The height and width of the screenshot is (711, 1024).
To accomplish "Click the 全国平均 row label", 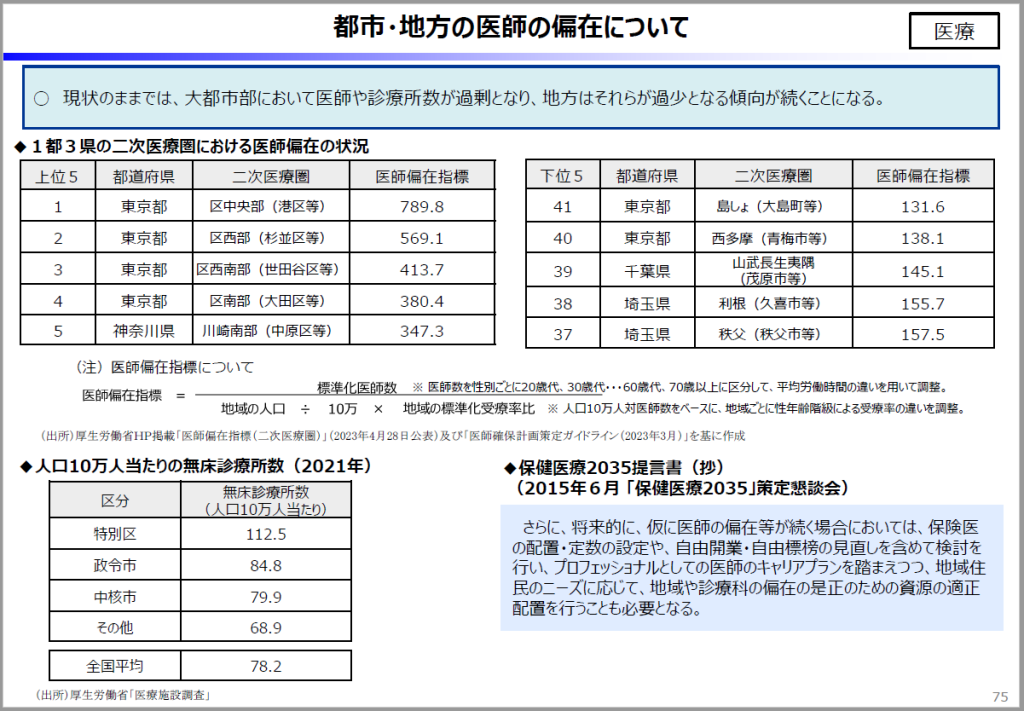I will point(115,666).
